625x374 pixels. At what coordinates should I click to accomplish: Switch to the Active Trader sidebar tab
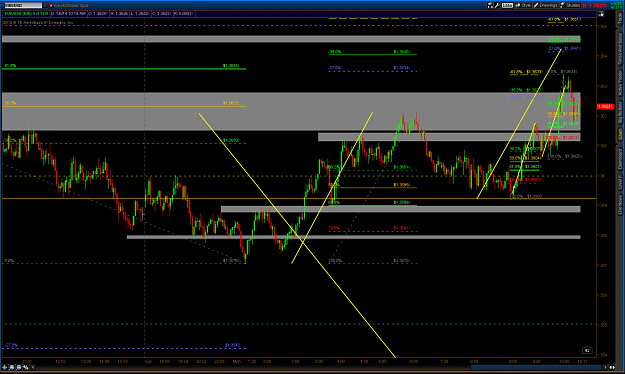point(620,83)
